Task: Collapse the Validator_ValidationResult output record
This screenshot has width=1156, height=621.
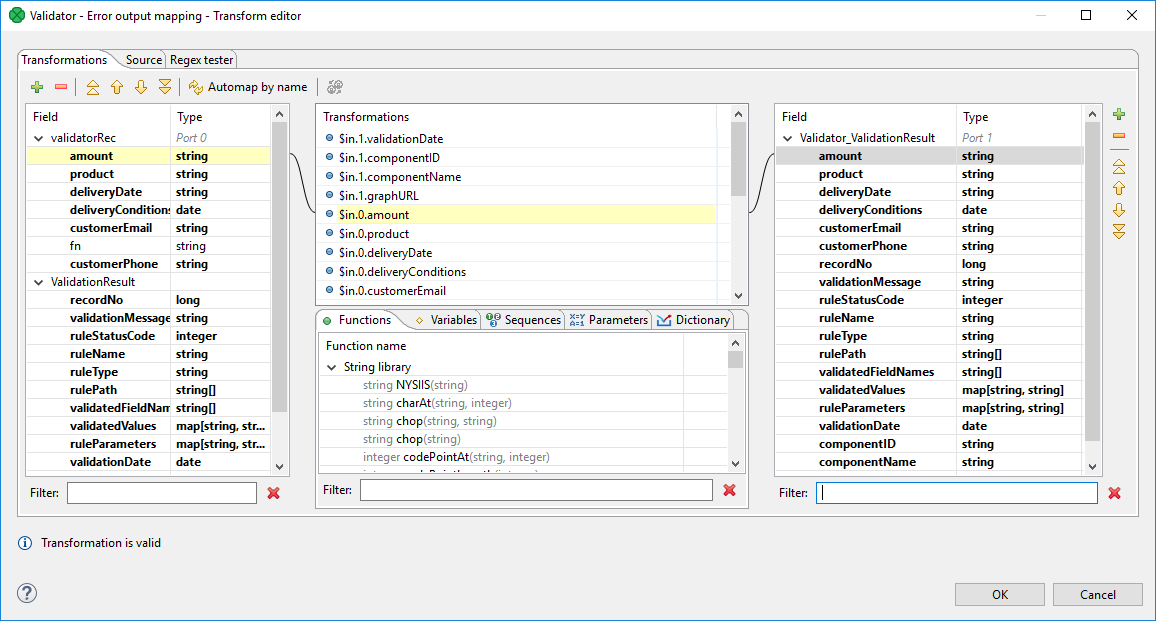Action: [787, 137]
